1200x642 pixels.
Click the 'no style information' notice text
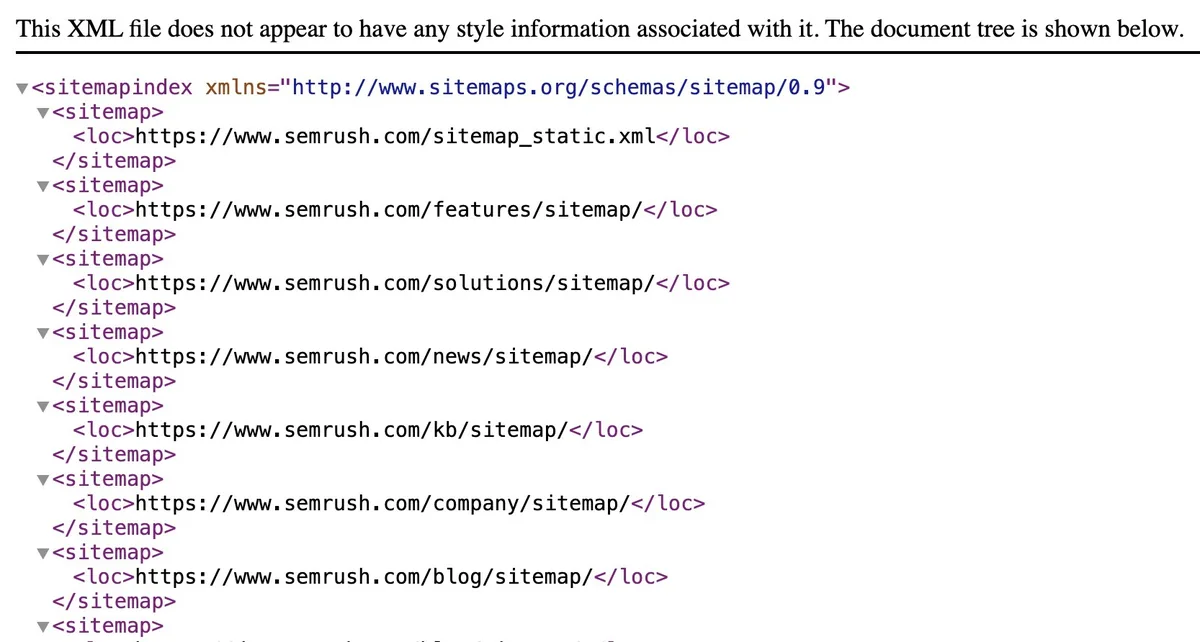[599, 28]
